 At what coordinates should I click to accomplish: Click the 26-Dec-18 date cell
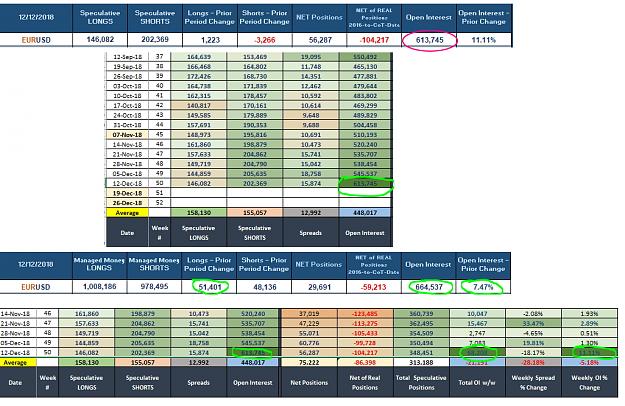[127, 203]
